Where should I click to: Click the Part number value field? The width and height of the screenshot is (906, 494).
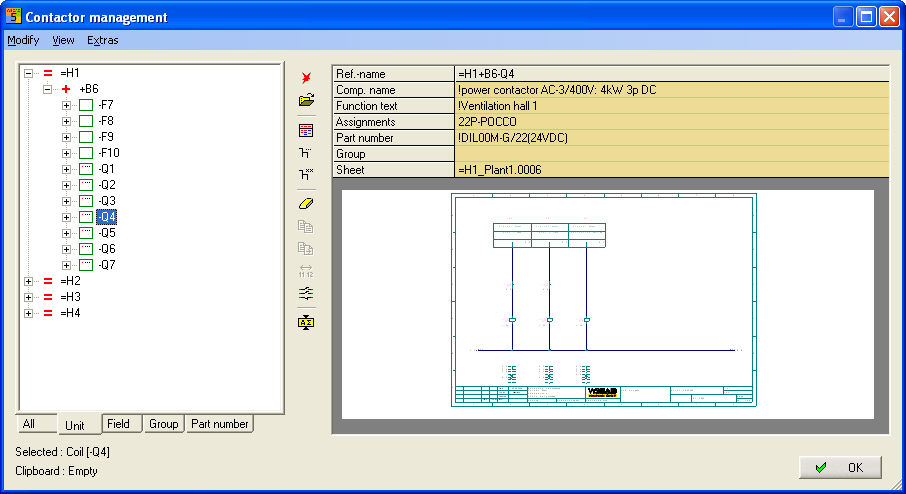672,138
